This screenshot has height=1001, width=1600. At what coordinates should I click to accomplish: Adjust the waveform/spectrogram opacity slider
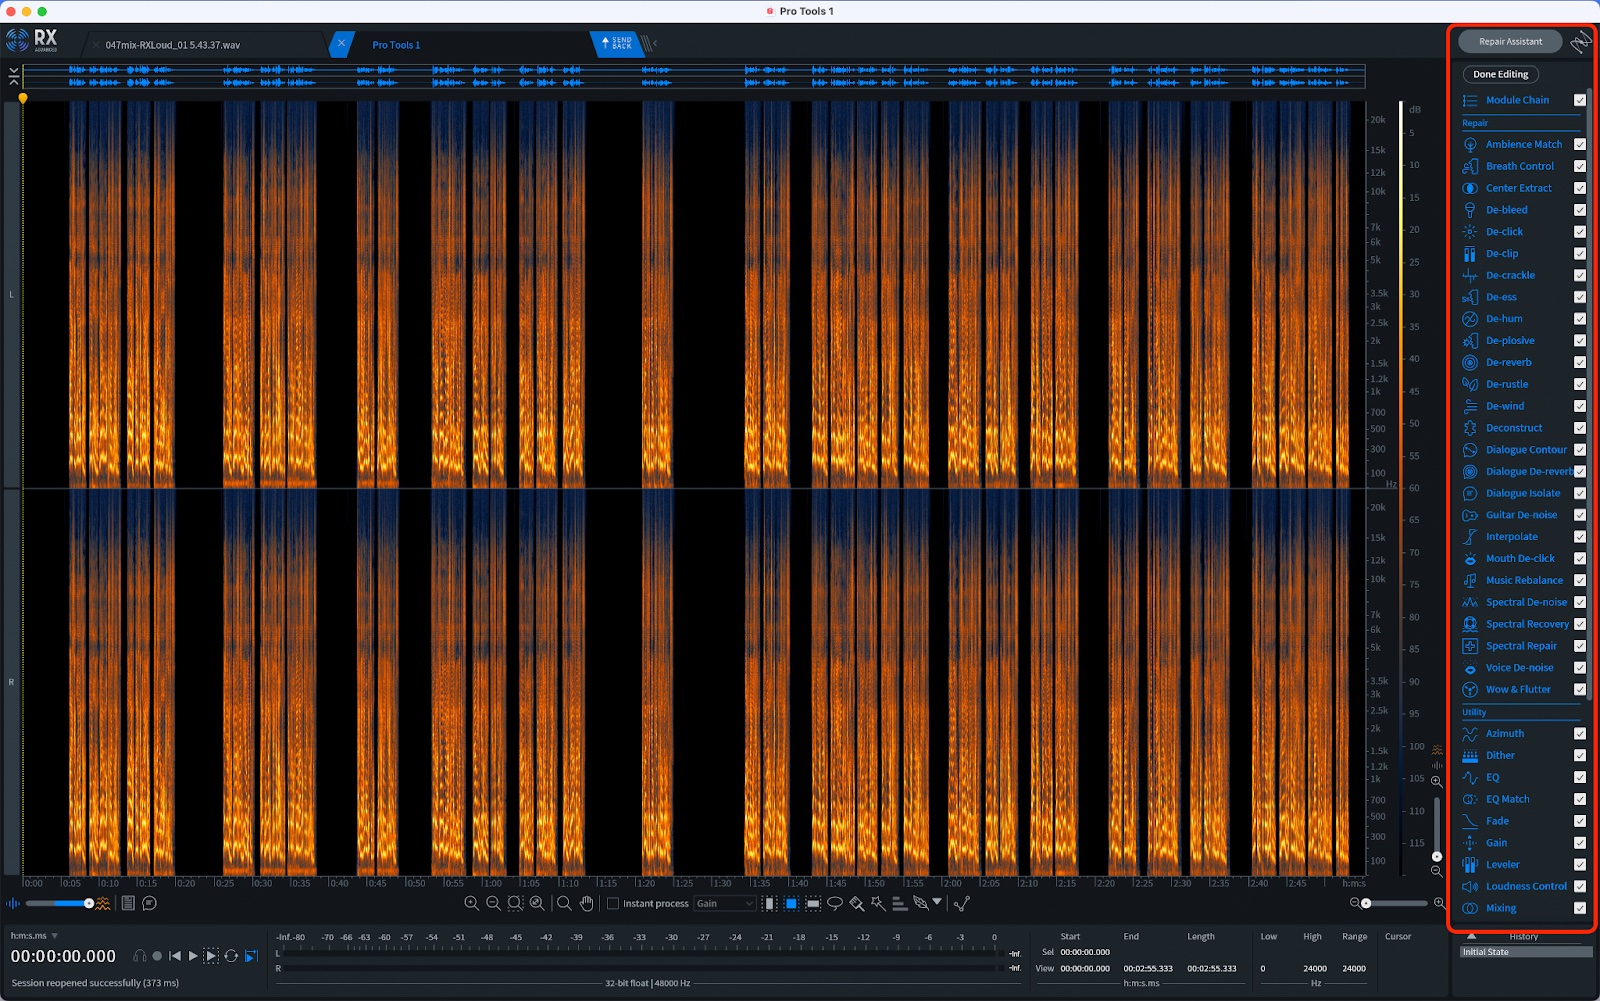point(58,903)
